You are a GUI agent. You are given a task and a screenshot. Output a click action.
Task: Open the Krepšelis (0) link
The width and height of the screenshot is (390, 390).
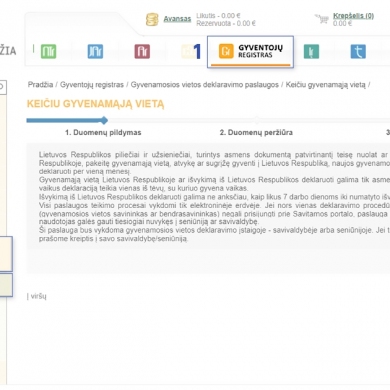(353, 16)
